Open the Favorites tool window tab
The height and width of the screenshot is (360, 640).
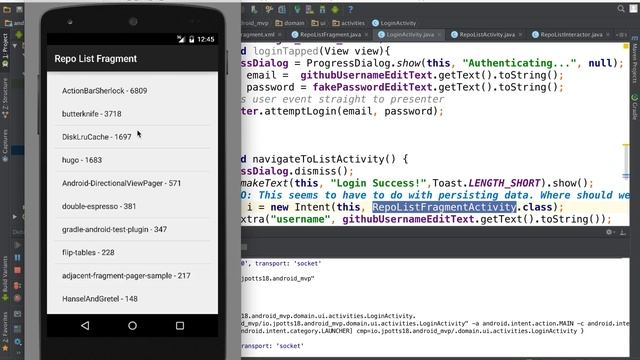[5, 331]
